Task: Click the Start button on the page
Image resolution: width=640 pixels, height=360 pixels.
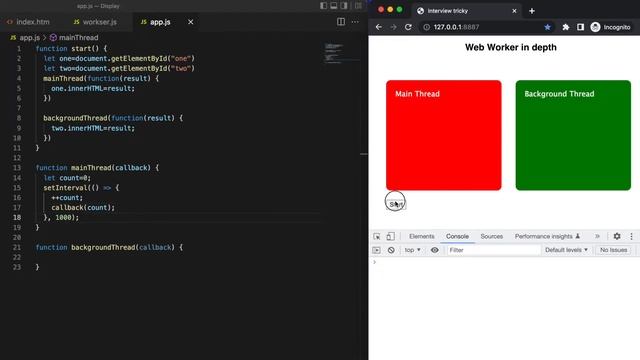Action: click(x=396, y=204)
